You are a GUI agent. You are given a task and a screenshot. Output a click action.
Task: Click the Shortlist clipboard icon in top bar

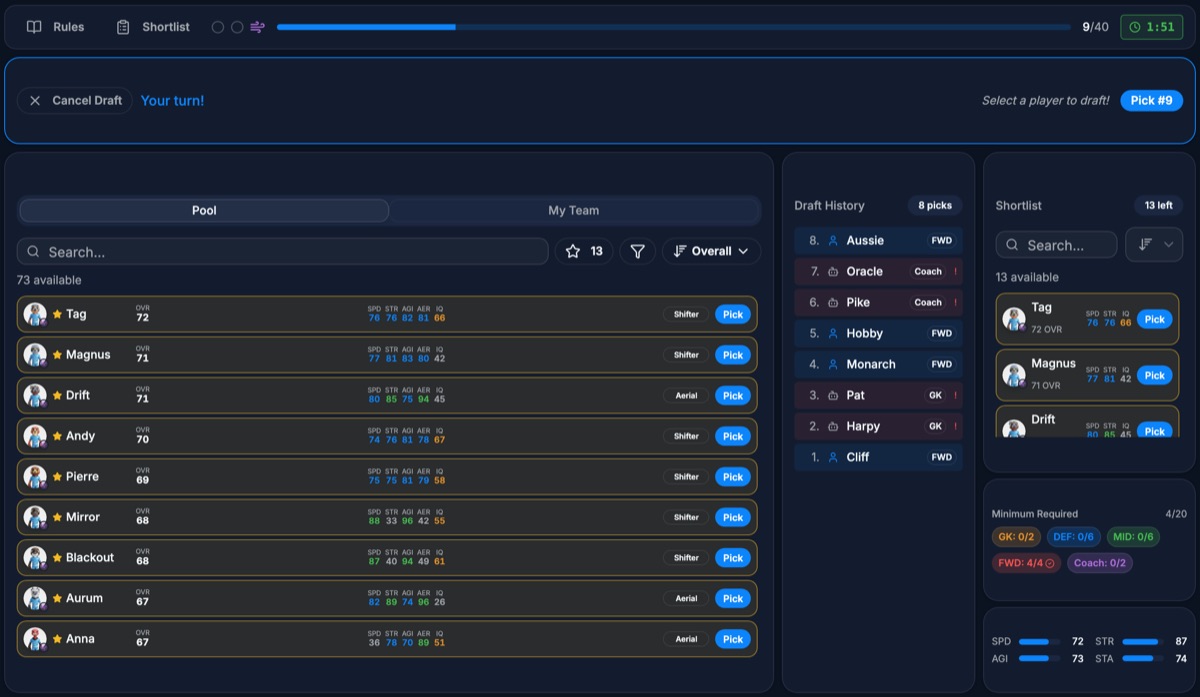123,27
